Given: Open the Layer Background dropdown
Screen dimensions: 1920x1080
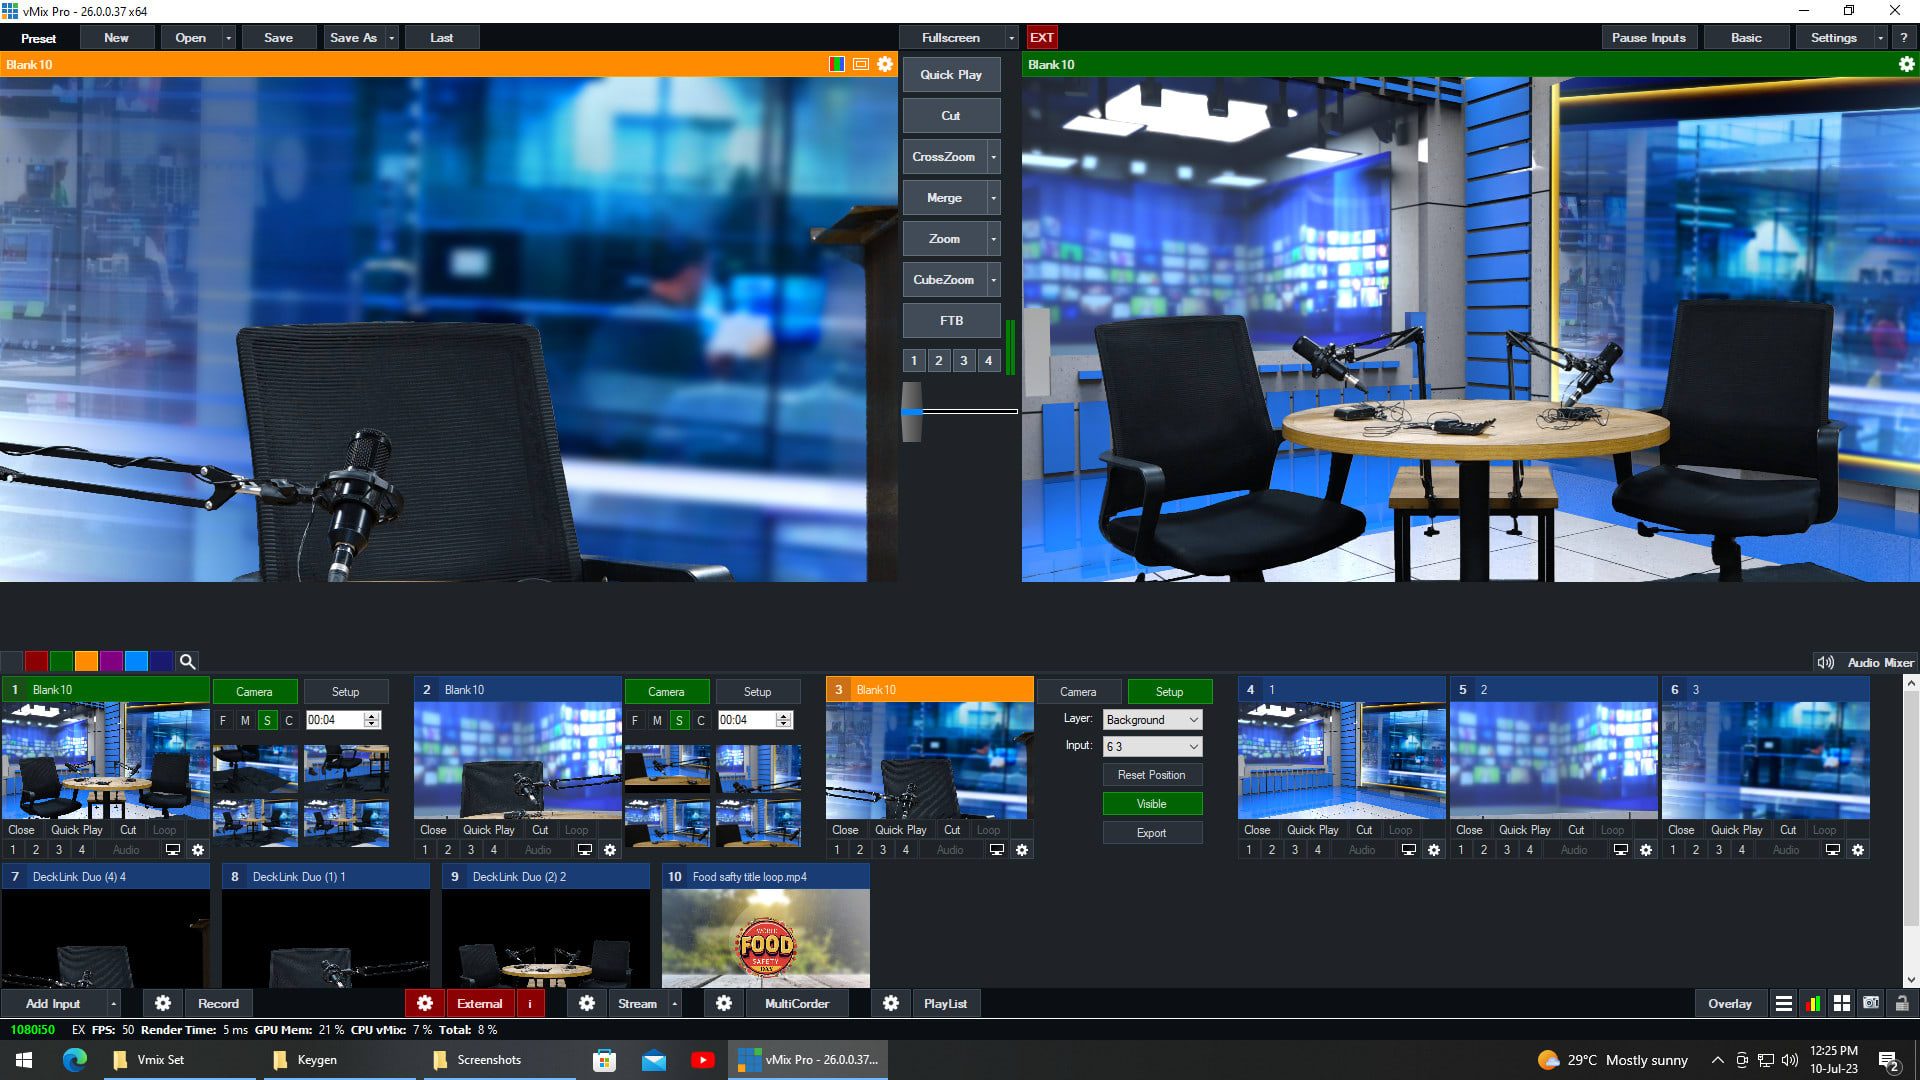Looking at the screenshot, I should coord(1152,720).
